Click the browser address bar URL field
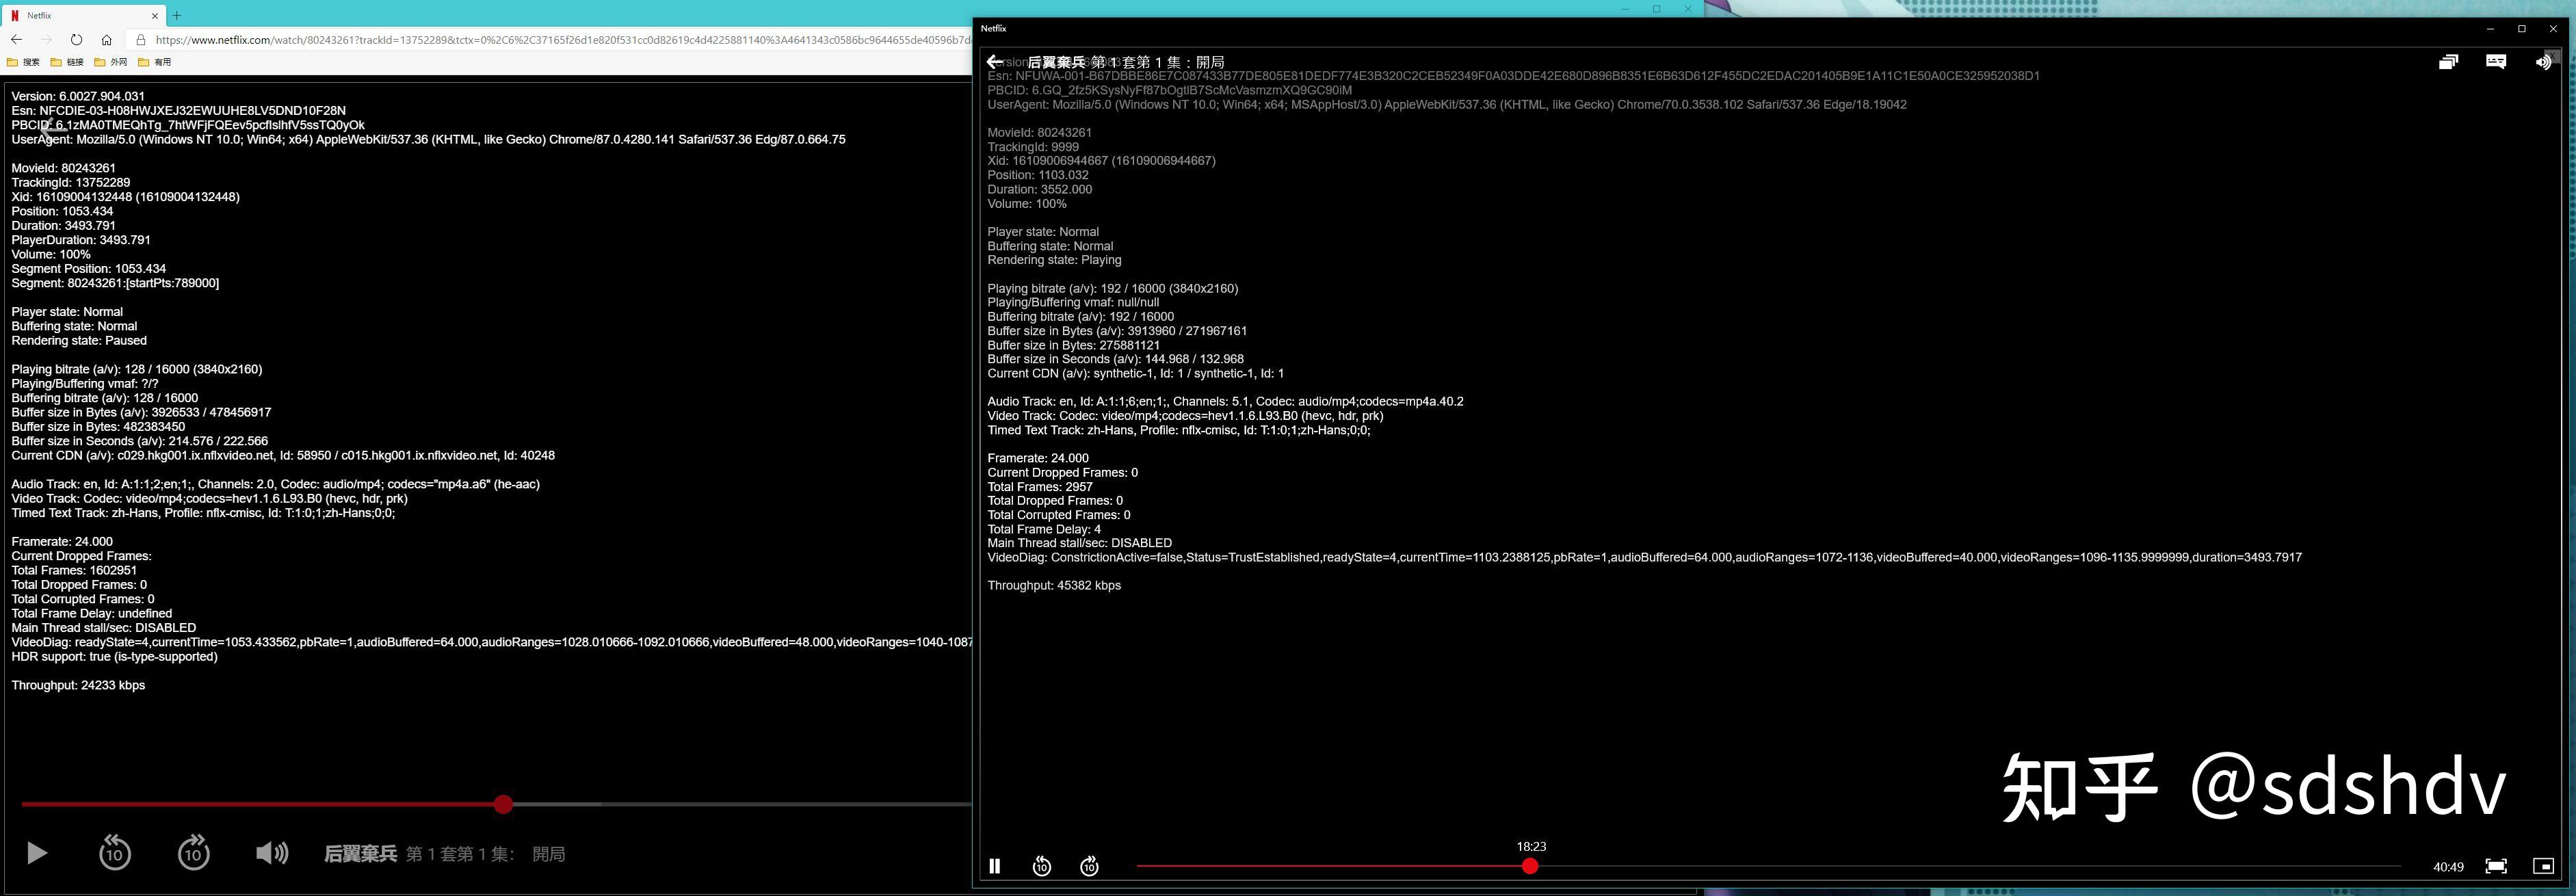 (x=400, y=40)
